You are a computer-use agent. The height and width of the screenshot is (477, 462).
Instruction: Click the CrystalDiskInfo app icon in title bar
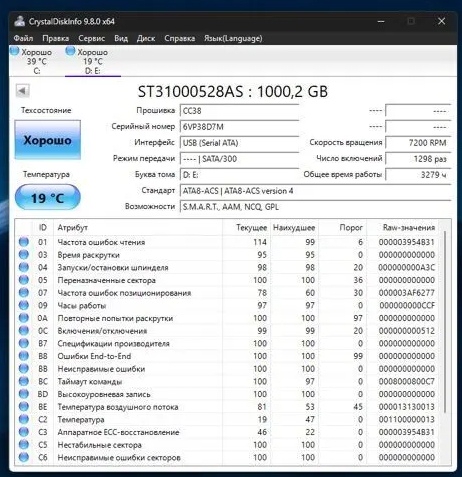pyautogui.click(x=20, y=21)
